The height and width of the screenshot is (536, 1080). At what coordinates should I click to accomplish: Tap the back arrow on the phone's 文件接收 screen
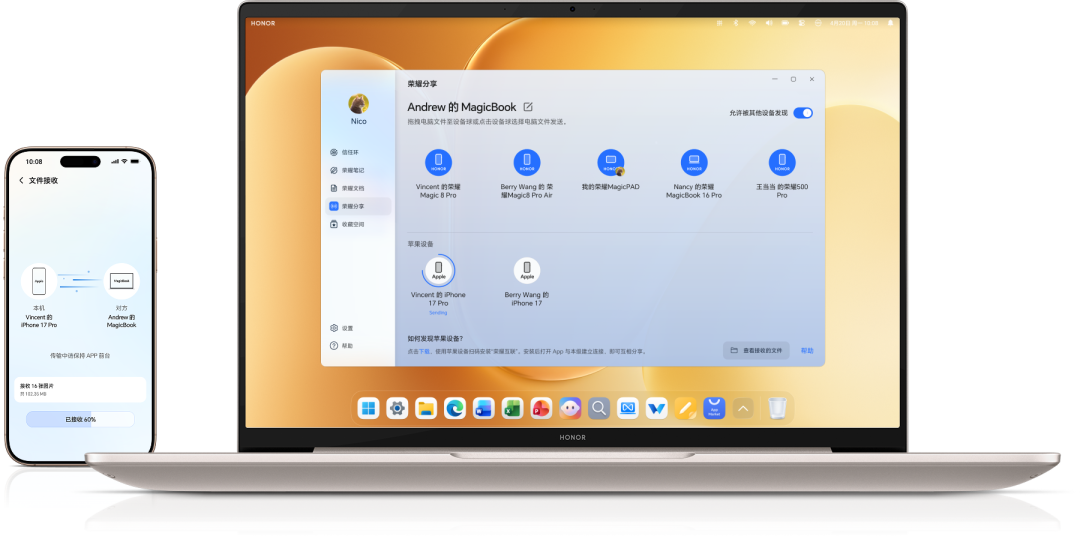click(x=21, y=181)
